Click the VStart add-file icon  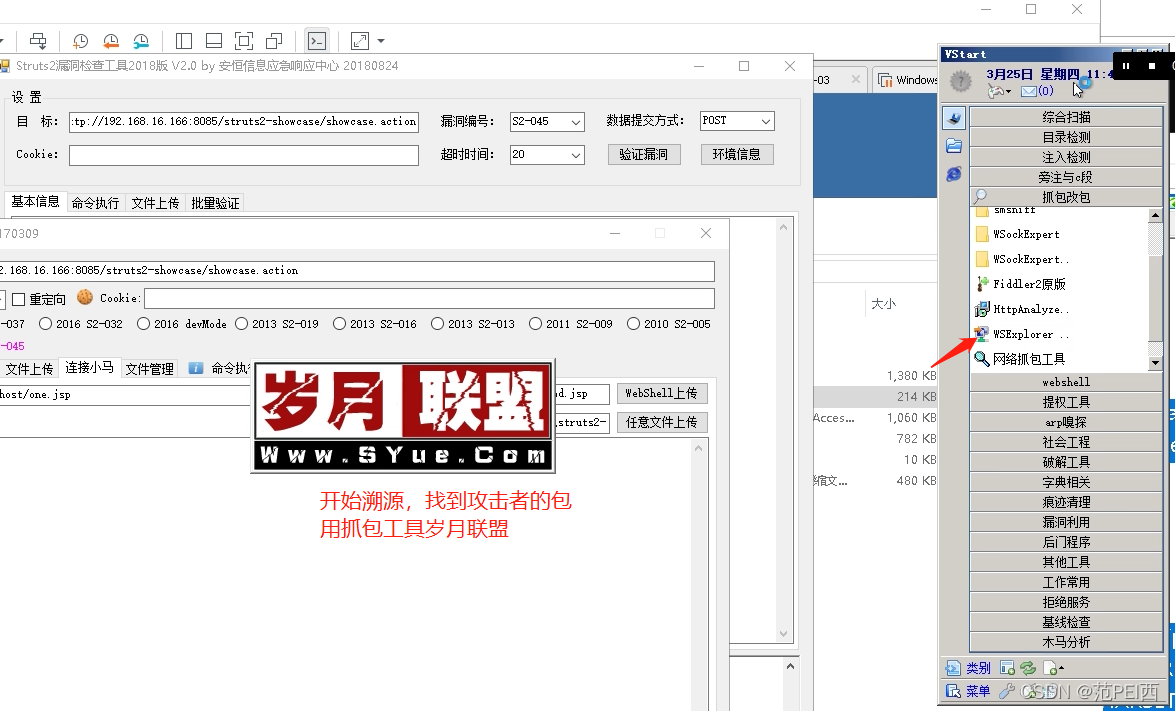pos(1051,668)
